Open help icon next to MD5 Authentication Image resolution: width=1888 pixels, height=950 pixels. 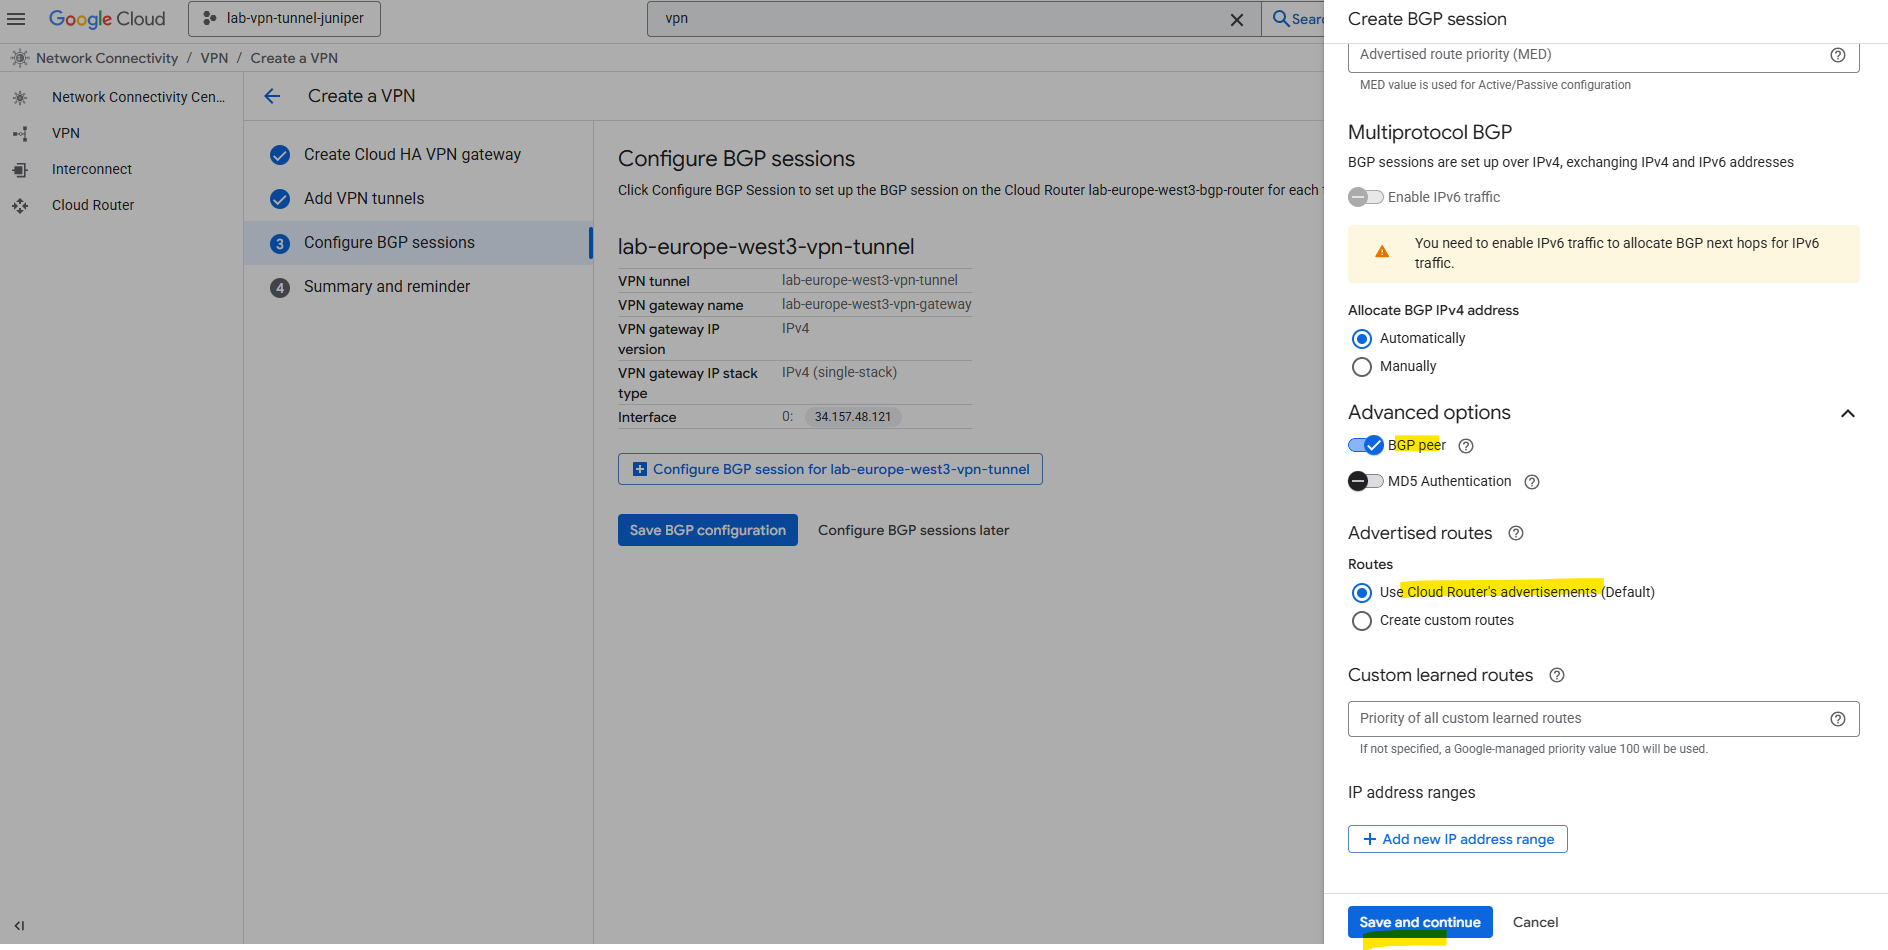(1532, 482)
